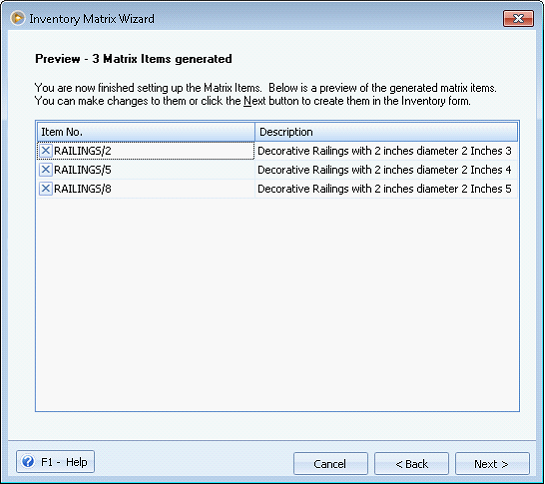The height and width of the screenshot is (484, 545).
Task: Close the Inventory Matrix Wizard window
Action: tap(518, 18)
